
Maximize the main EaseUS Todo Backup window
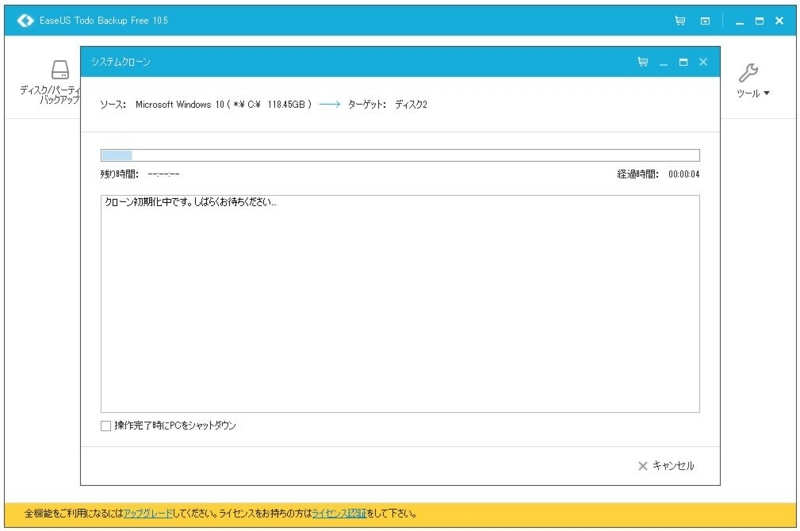click(x=760, y=21)
